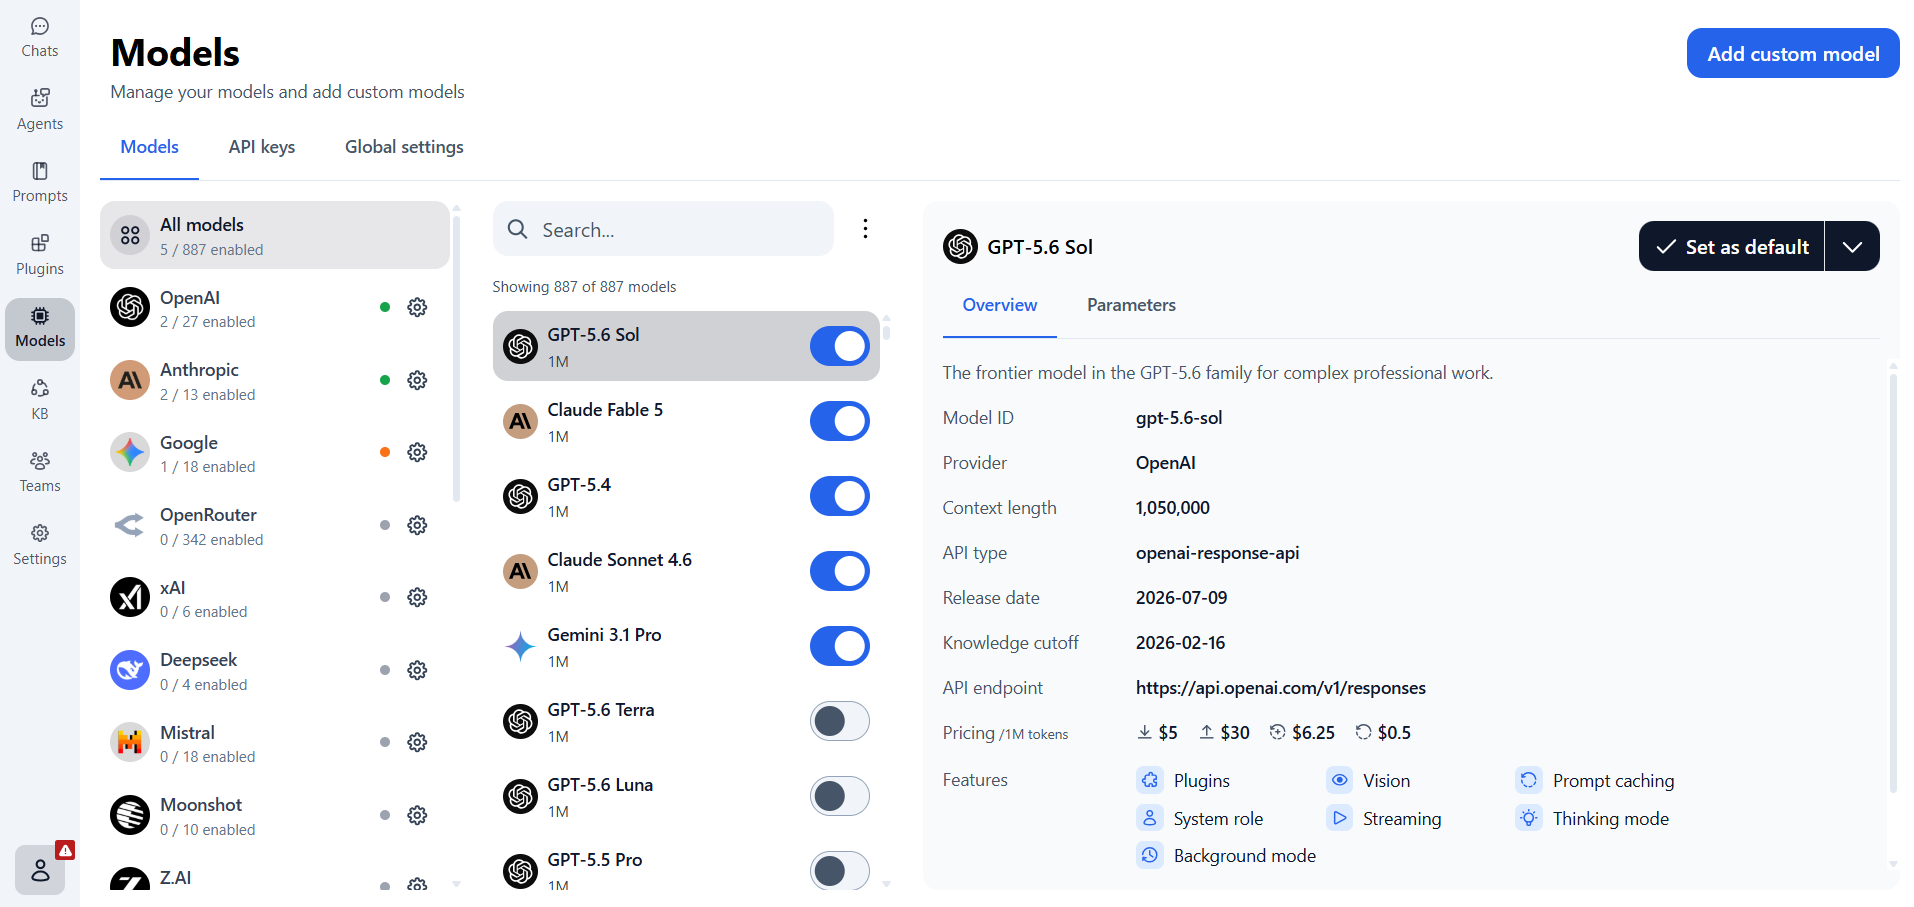Click in the model Search field

click(663, 229)
